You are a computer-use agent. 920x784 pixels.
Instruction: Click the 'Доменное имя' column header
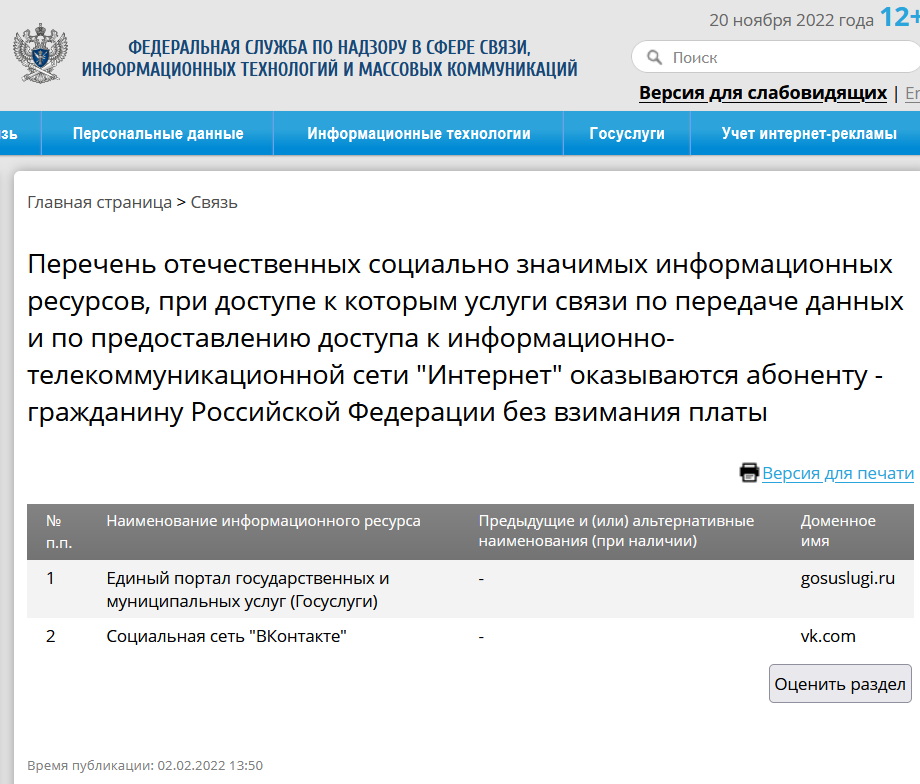[838, 530]
